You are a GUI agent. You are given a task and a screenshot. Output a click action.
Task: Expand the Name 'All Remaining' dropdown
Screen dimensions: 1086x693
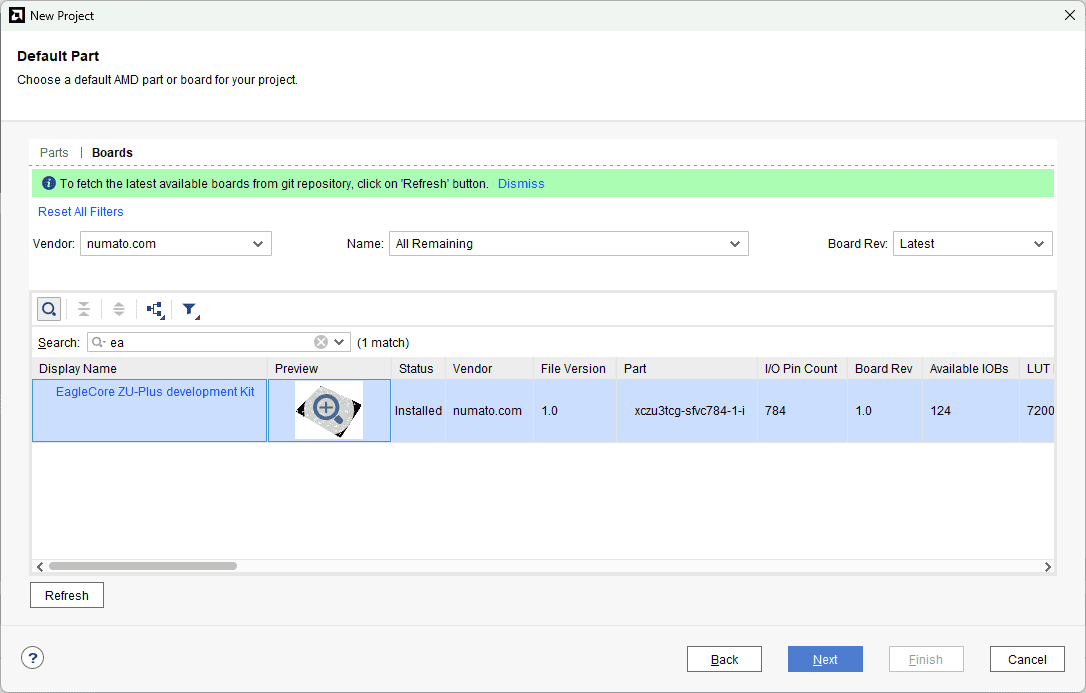568,244
